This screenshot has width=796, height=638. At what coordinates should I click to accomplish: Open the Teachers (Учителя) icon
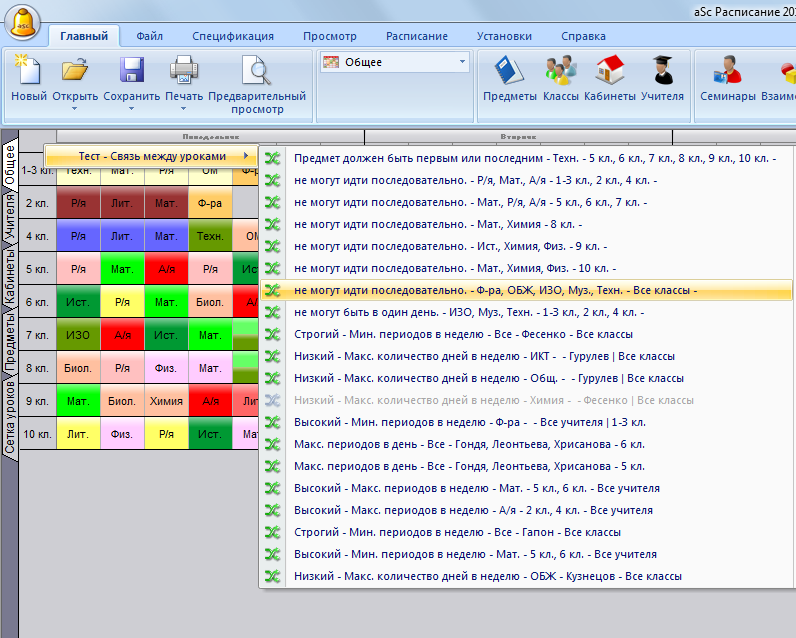(x=662, y=72)
